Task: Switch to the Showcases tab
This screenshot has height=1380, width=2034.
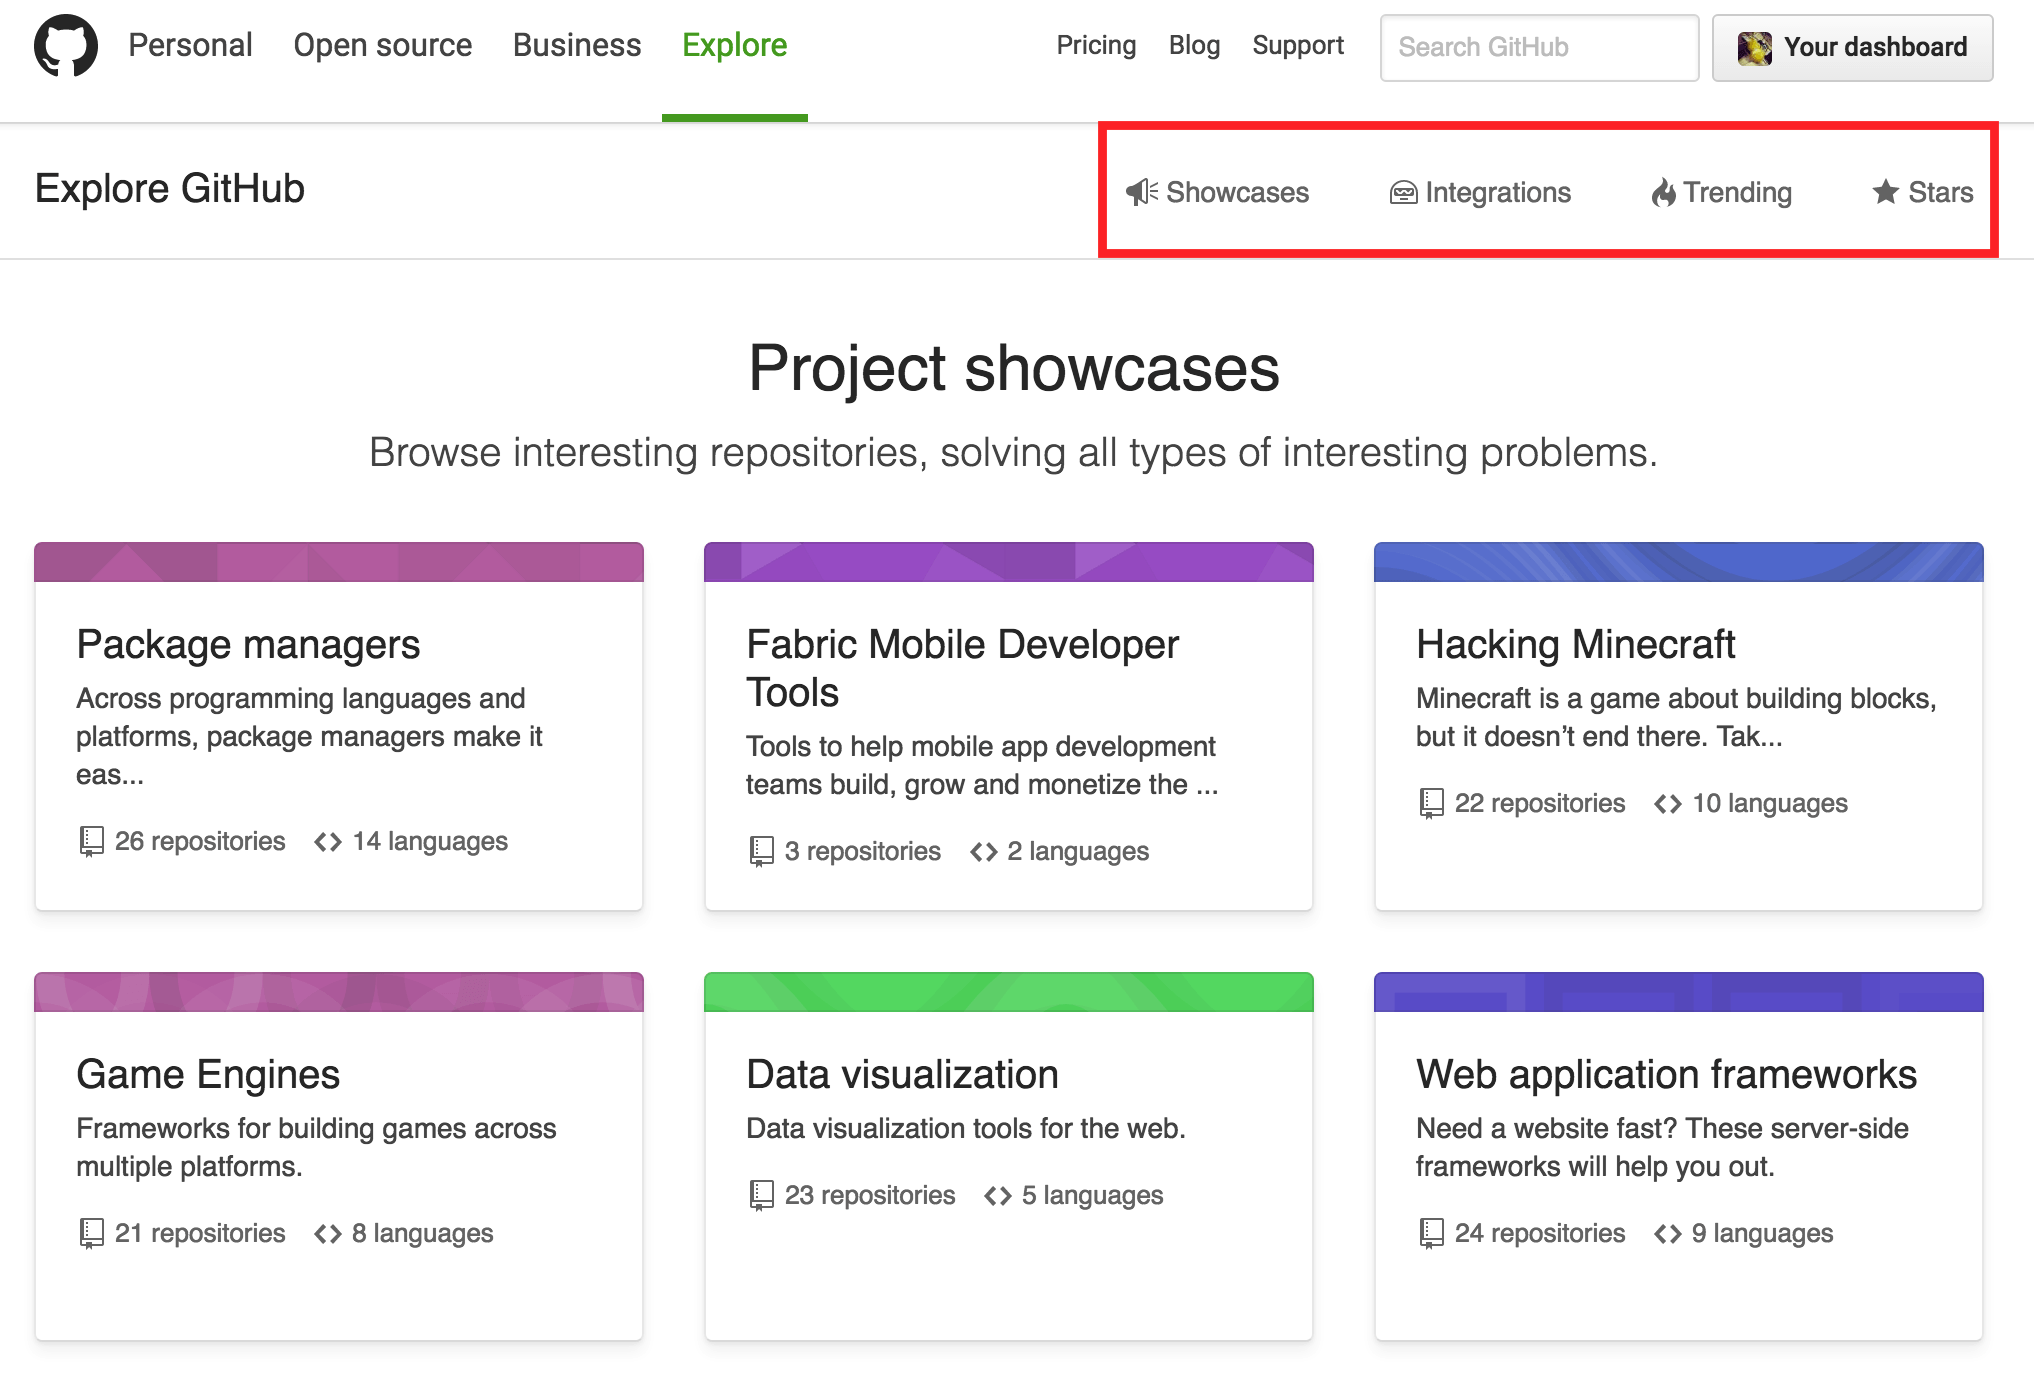Action: tap(1217, 192)
